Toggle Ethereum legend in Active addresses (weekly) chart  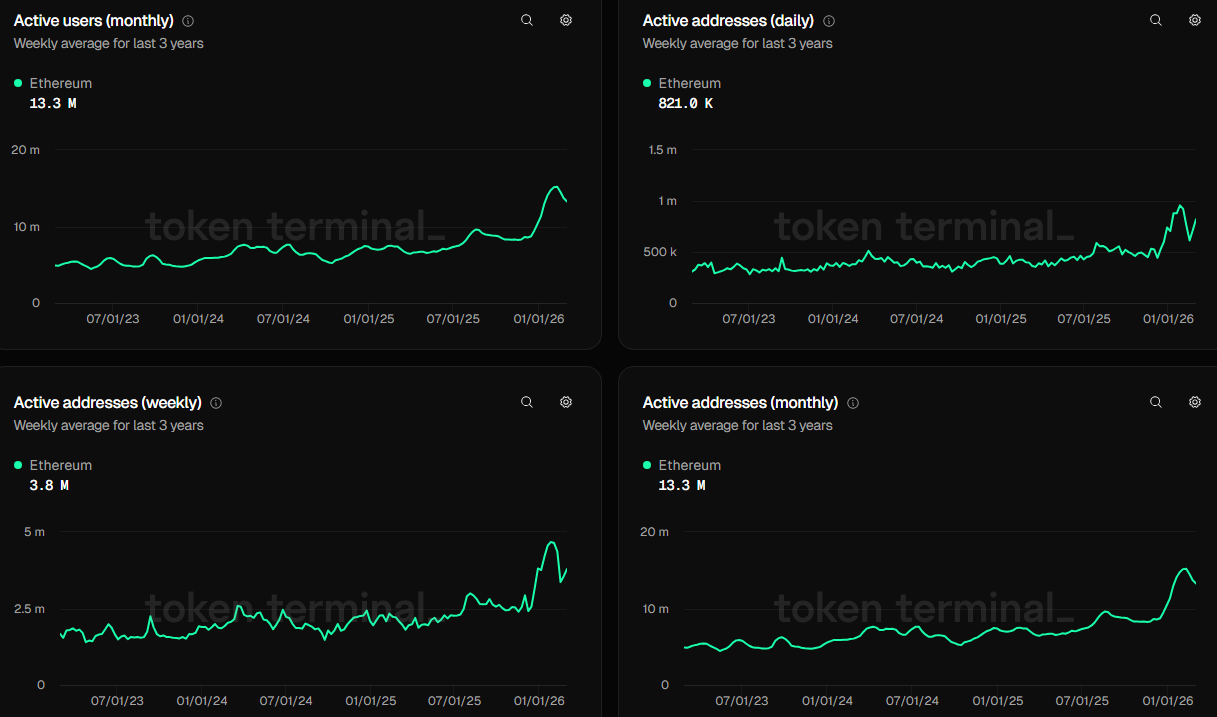(x=60, y=465)
